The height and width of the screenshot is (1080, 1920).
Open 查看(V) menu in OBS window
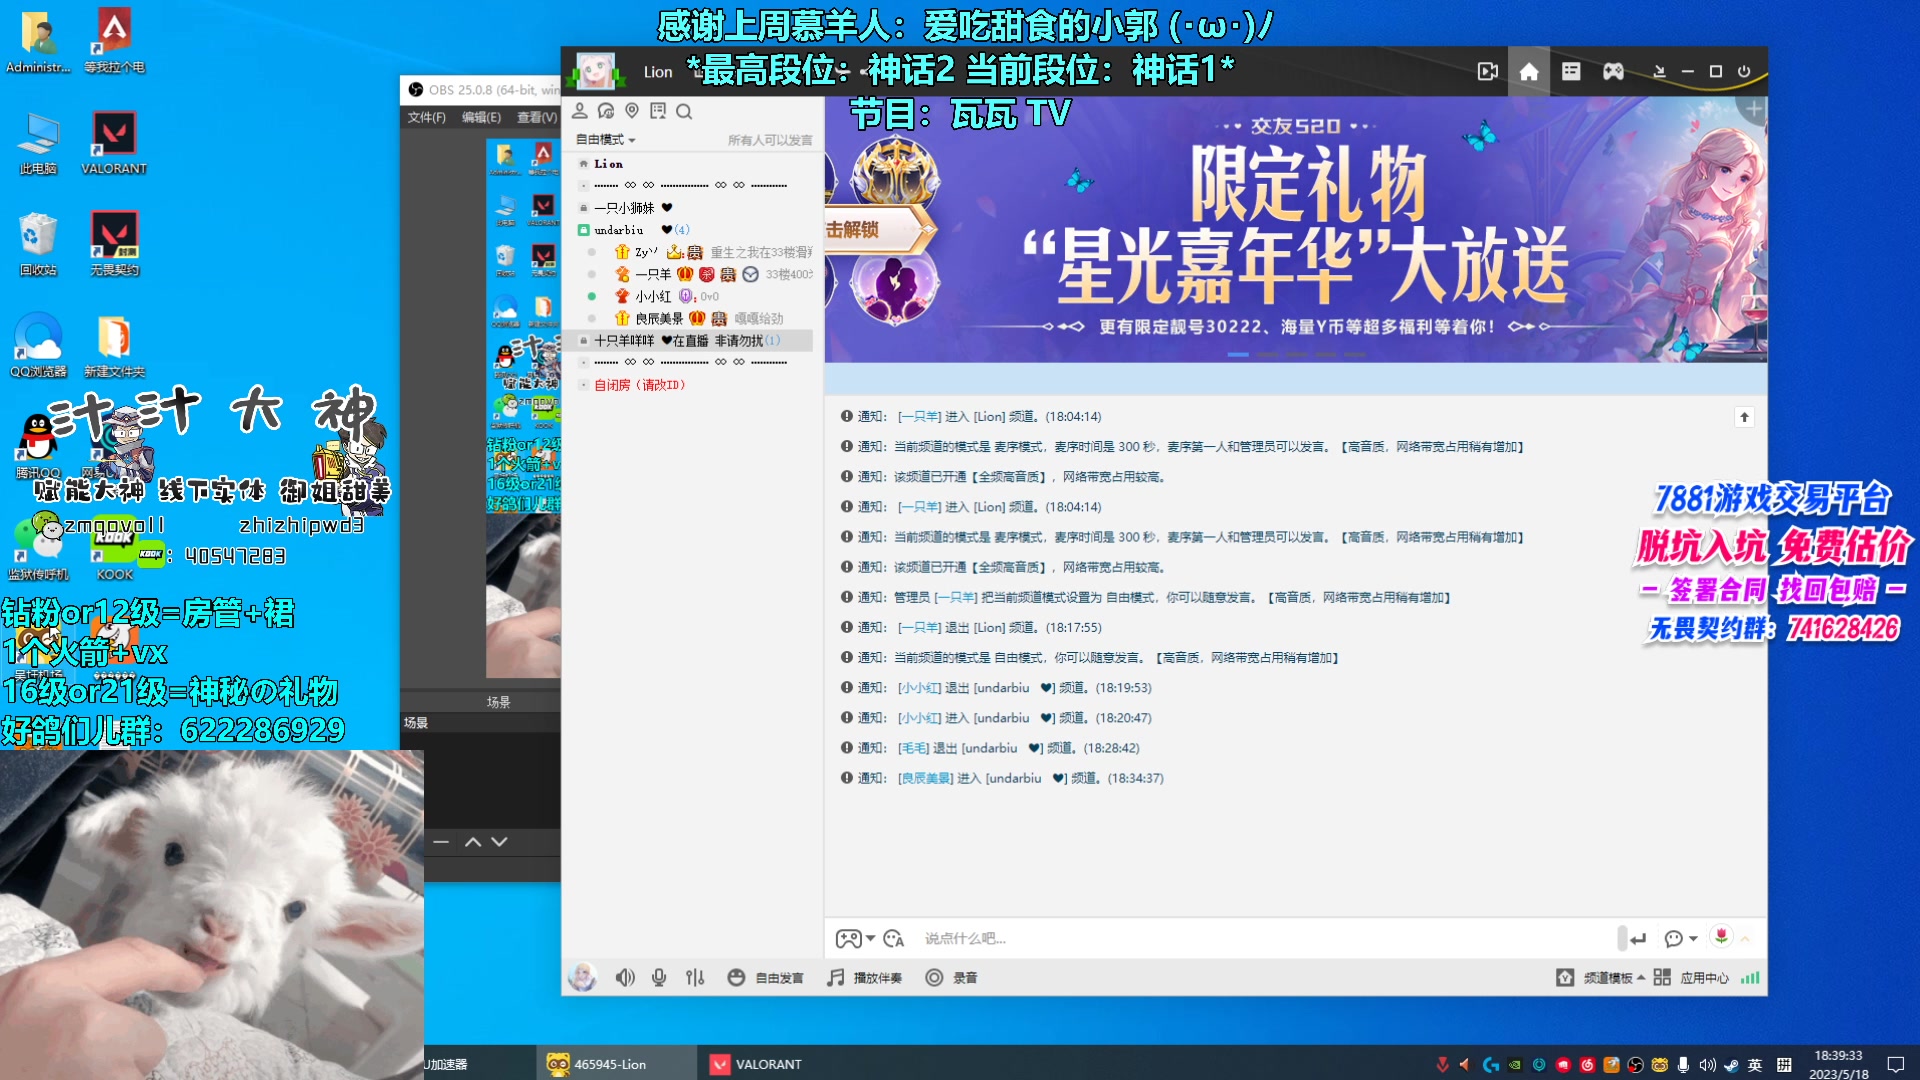(x=537, y=118)
